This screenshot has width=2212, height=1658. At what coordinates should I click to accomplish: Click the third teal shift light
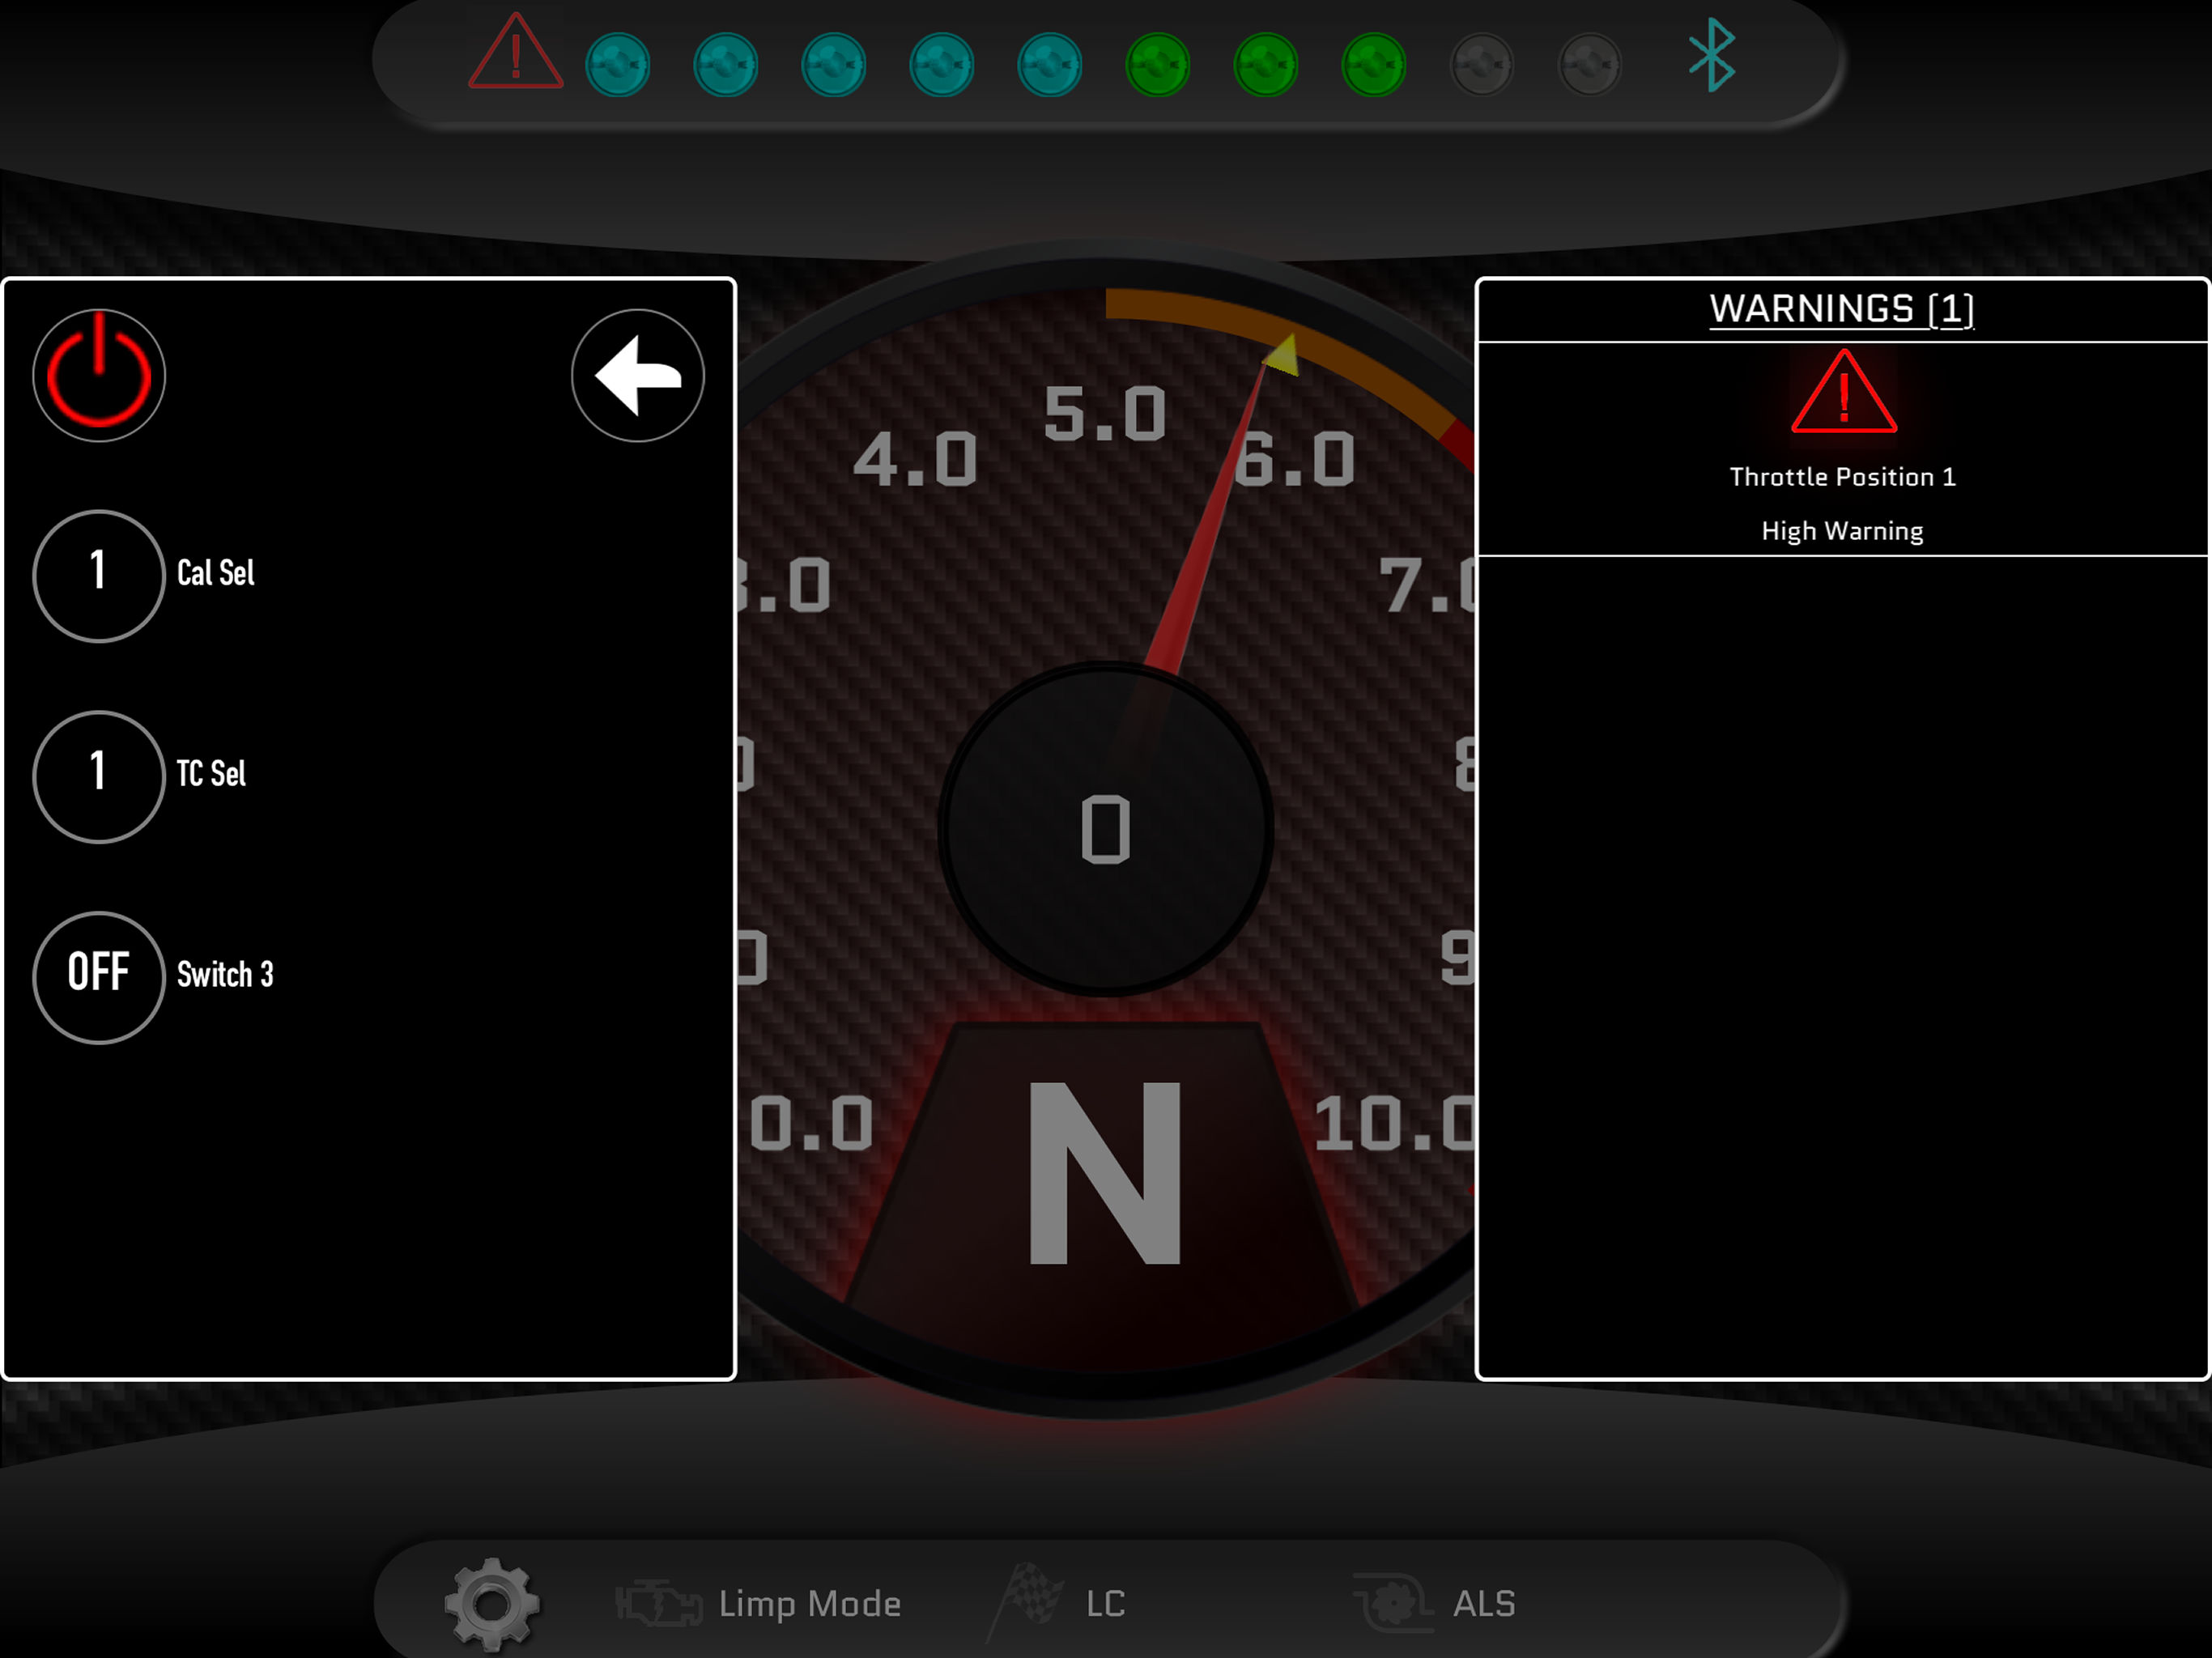(x=834, y=65)
